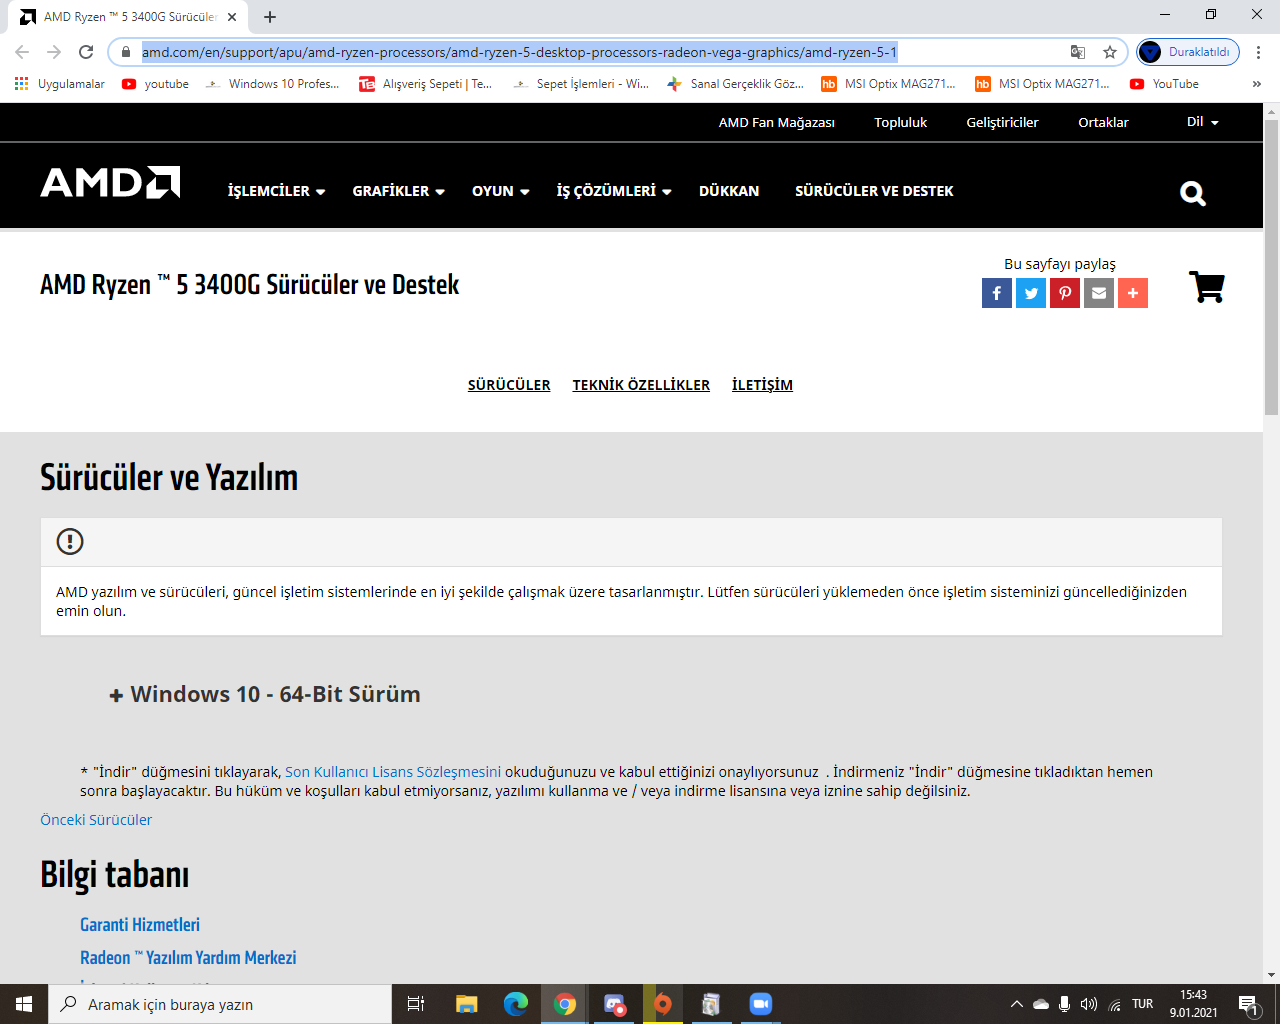Click the microphone tray icon
Screen dimensions: 1280x1024
(1065, 1004)
